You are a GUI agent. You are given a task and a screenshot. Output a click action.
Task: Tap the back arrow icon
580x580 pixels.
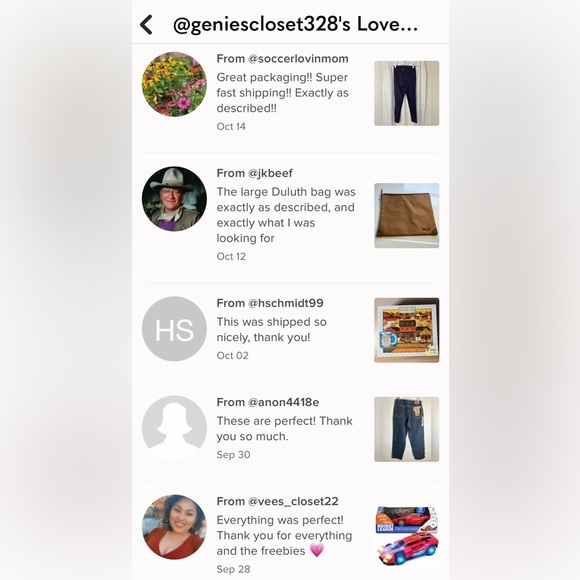coord(146,25)
